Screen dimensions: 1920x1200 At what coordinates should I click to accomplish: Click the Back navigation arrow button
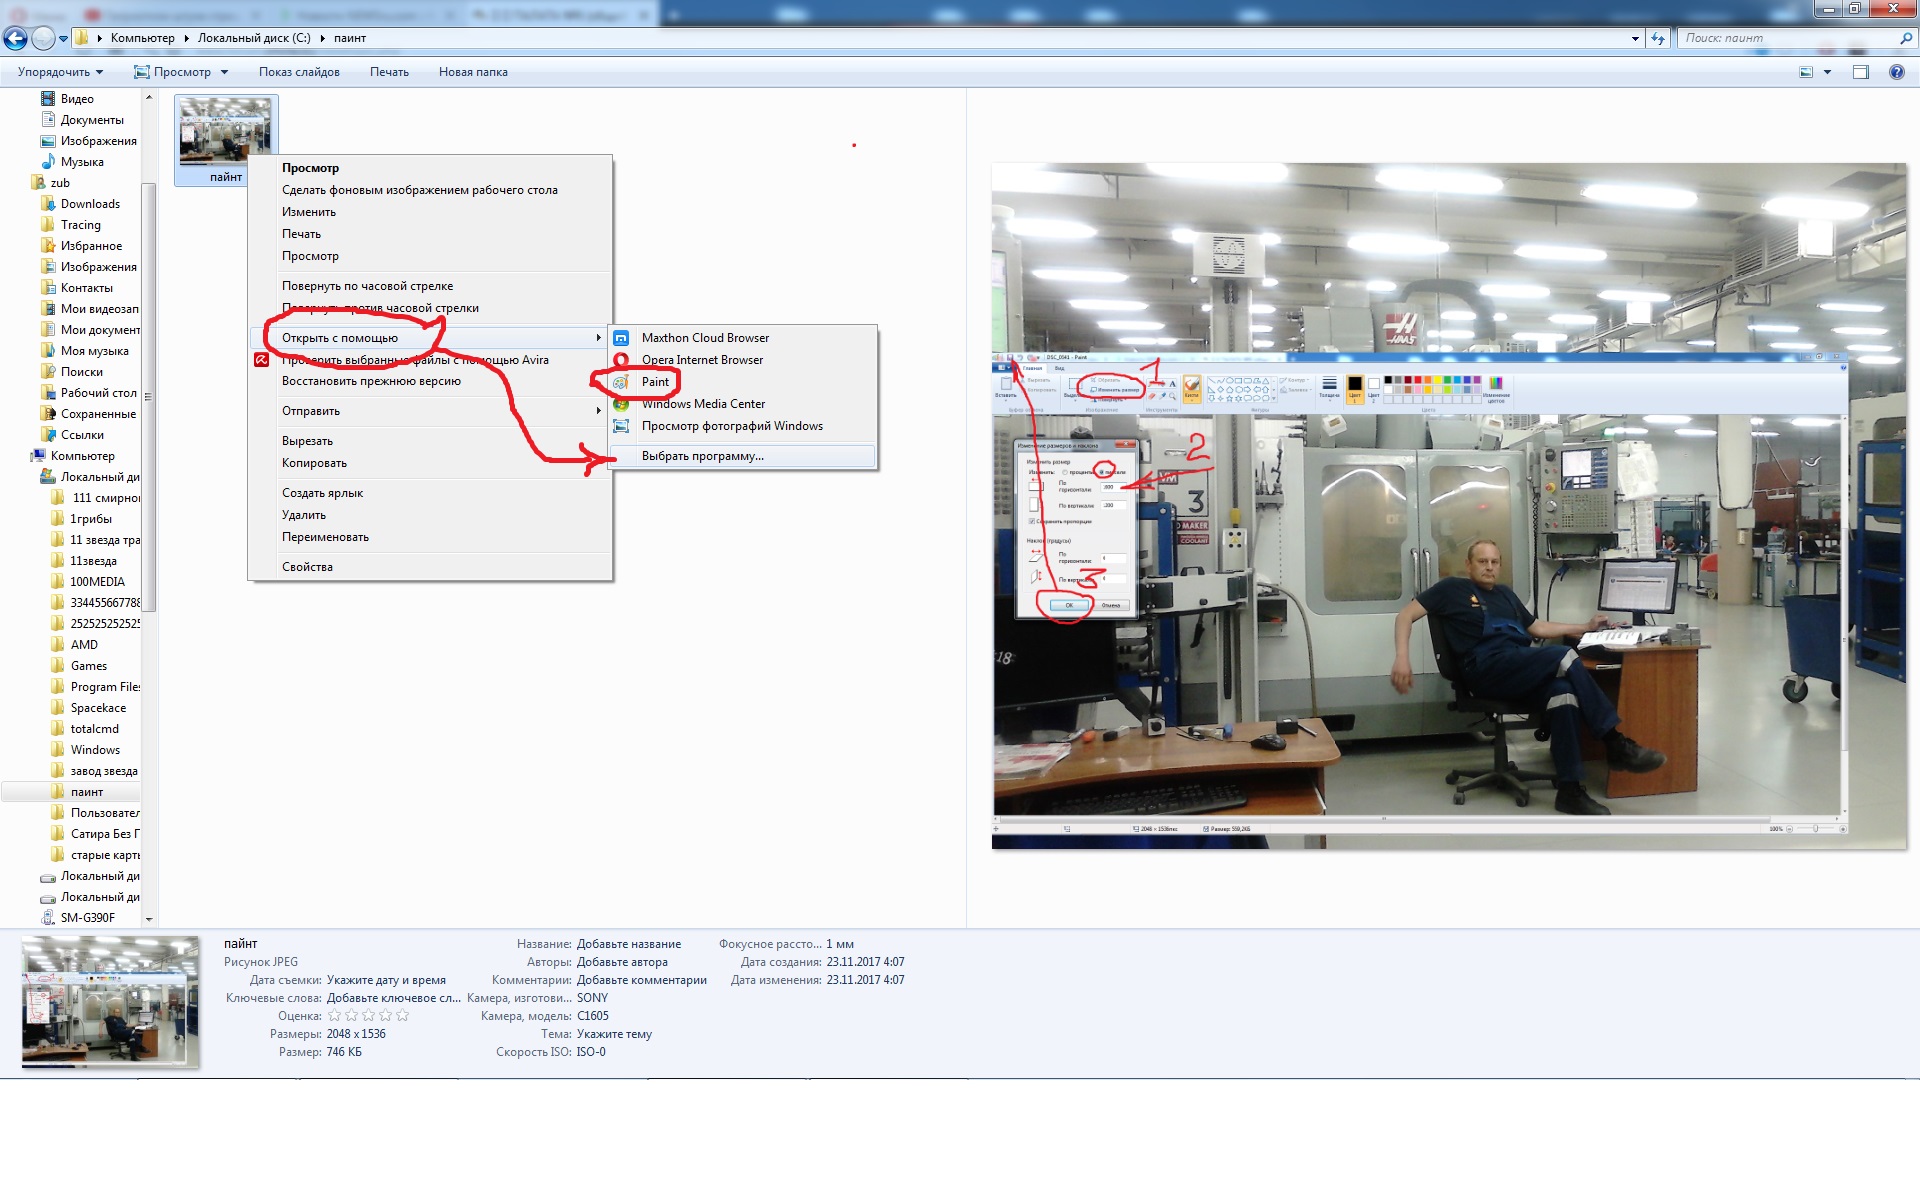pos(15,39)
